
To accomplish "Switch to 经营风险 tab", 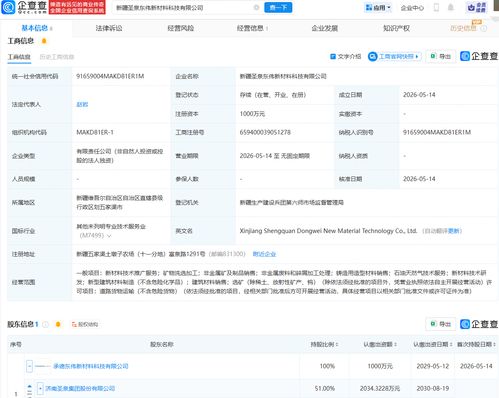I will pos(181,28).
